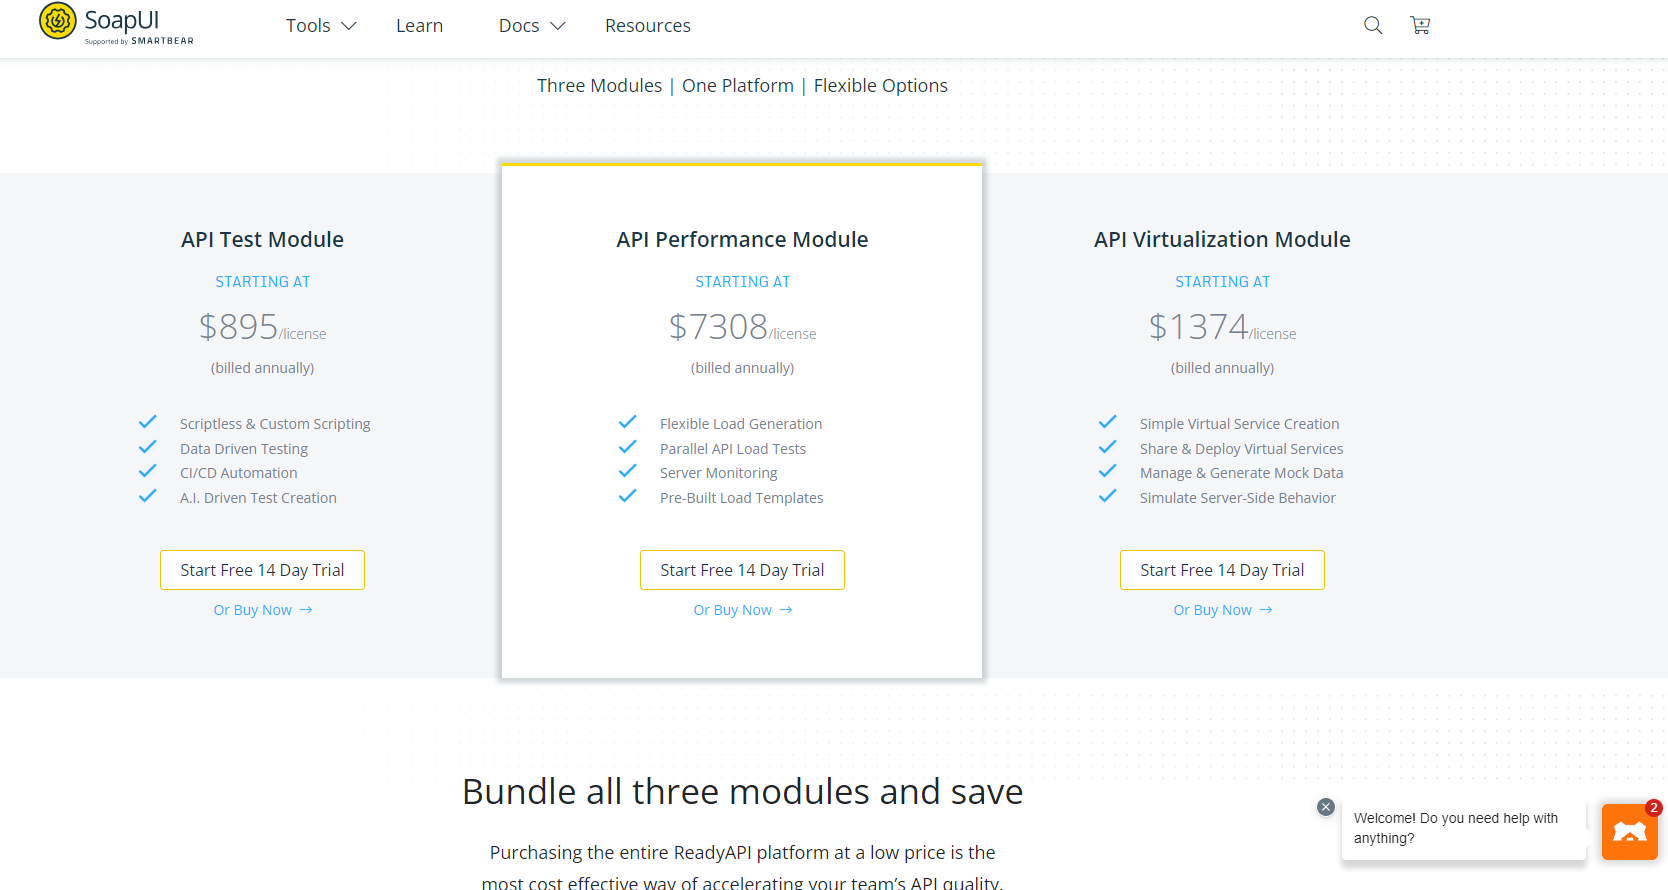This screenshot has height=890, width=1668.
Task: Click the $895 license price
Action: 262,327
